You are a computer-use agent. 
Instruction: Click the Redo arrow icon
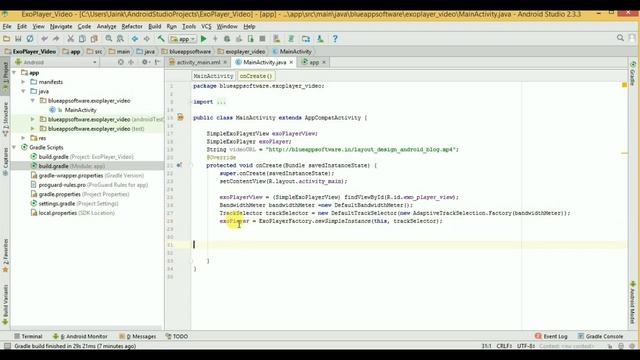(56, 39)
